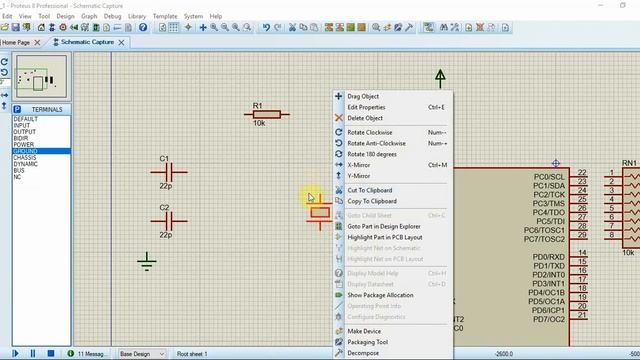640x360 pixels.
Task: Select the blue center-view cross icon
Action: pos(203,27)
